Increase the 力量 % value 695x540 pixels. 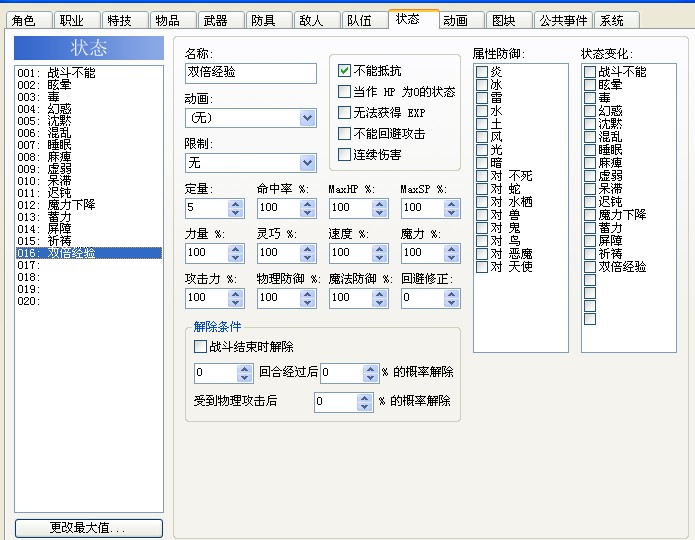point(236,249)
